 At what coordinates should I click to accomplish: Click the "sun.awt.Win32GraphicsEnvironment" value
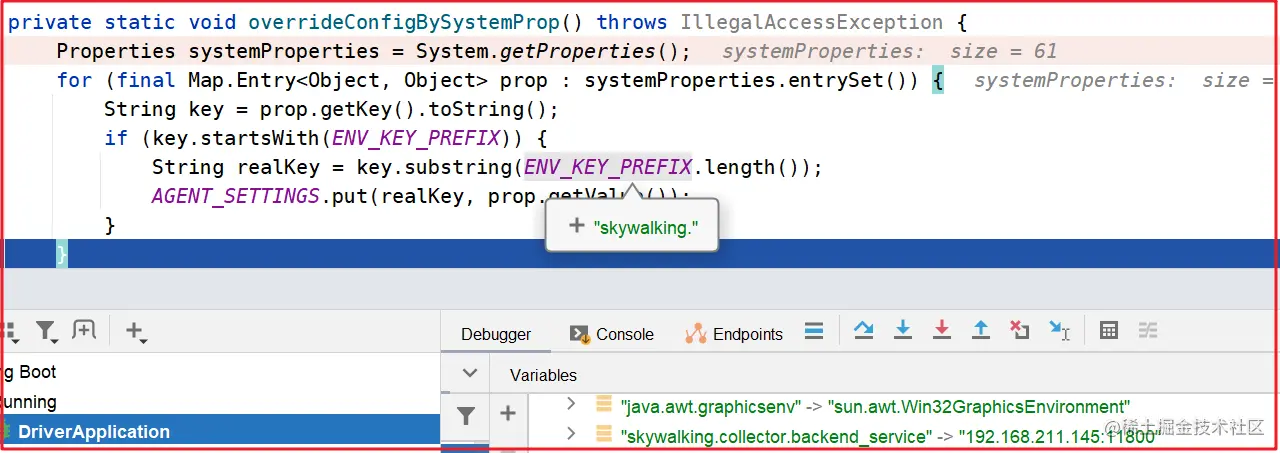tap(978, 407)
